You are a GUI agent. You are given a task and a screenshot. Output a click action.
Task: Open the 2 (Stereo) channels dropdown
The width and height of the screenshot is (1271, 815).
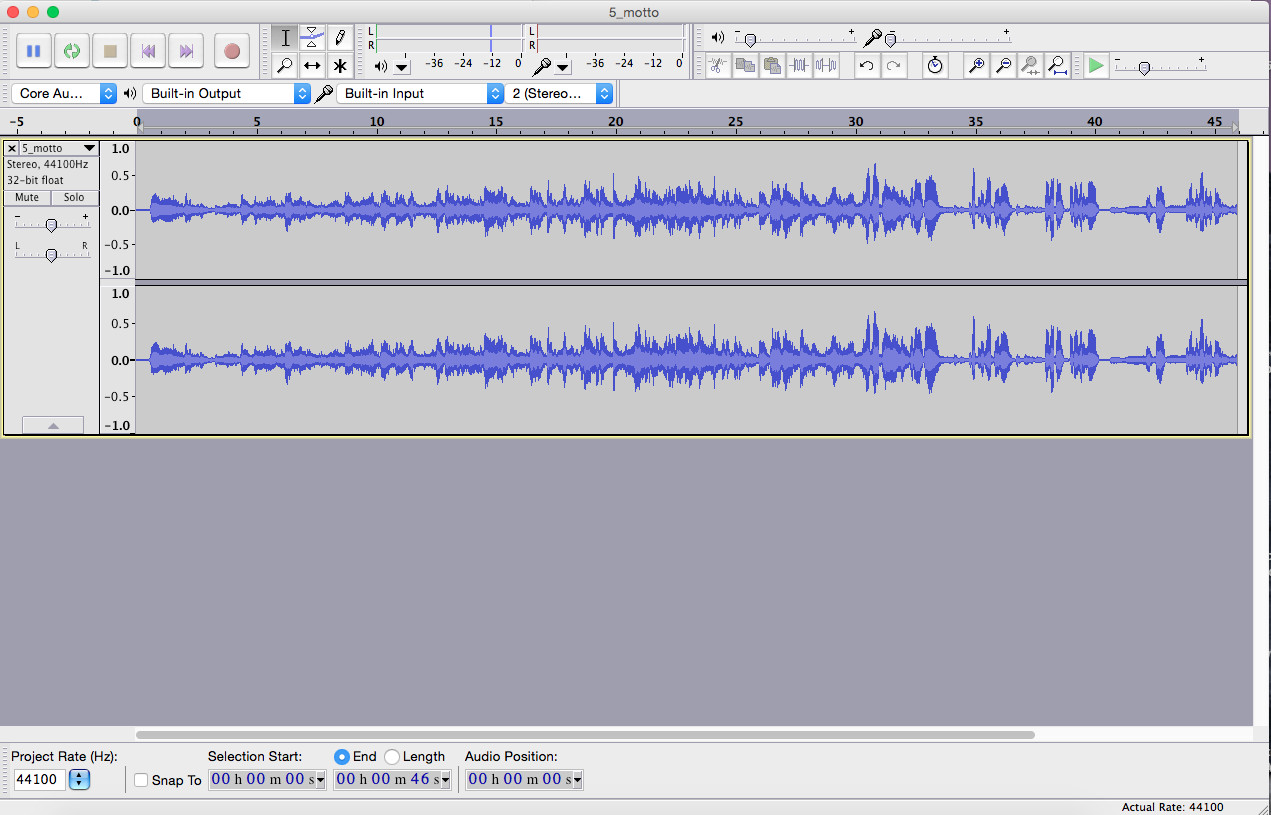[559, 93]
